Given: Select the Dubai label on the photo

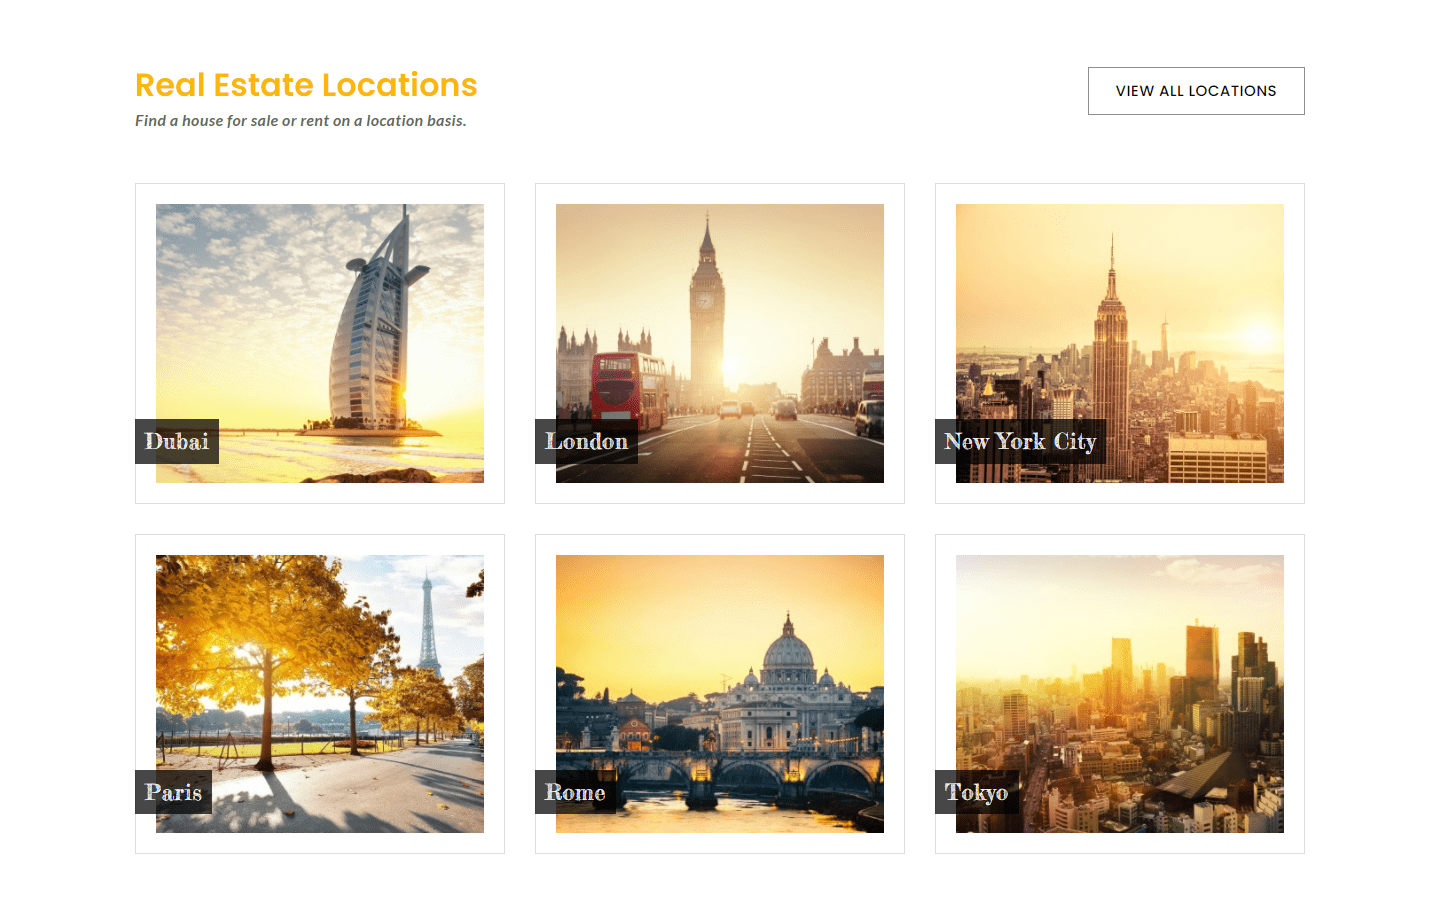Looking at the screenshot, I should (x=176, y=441).
